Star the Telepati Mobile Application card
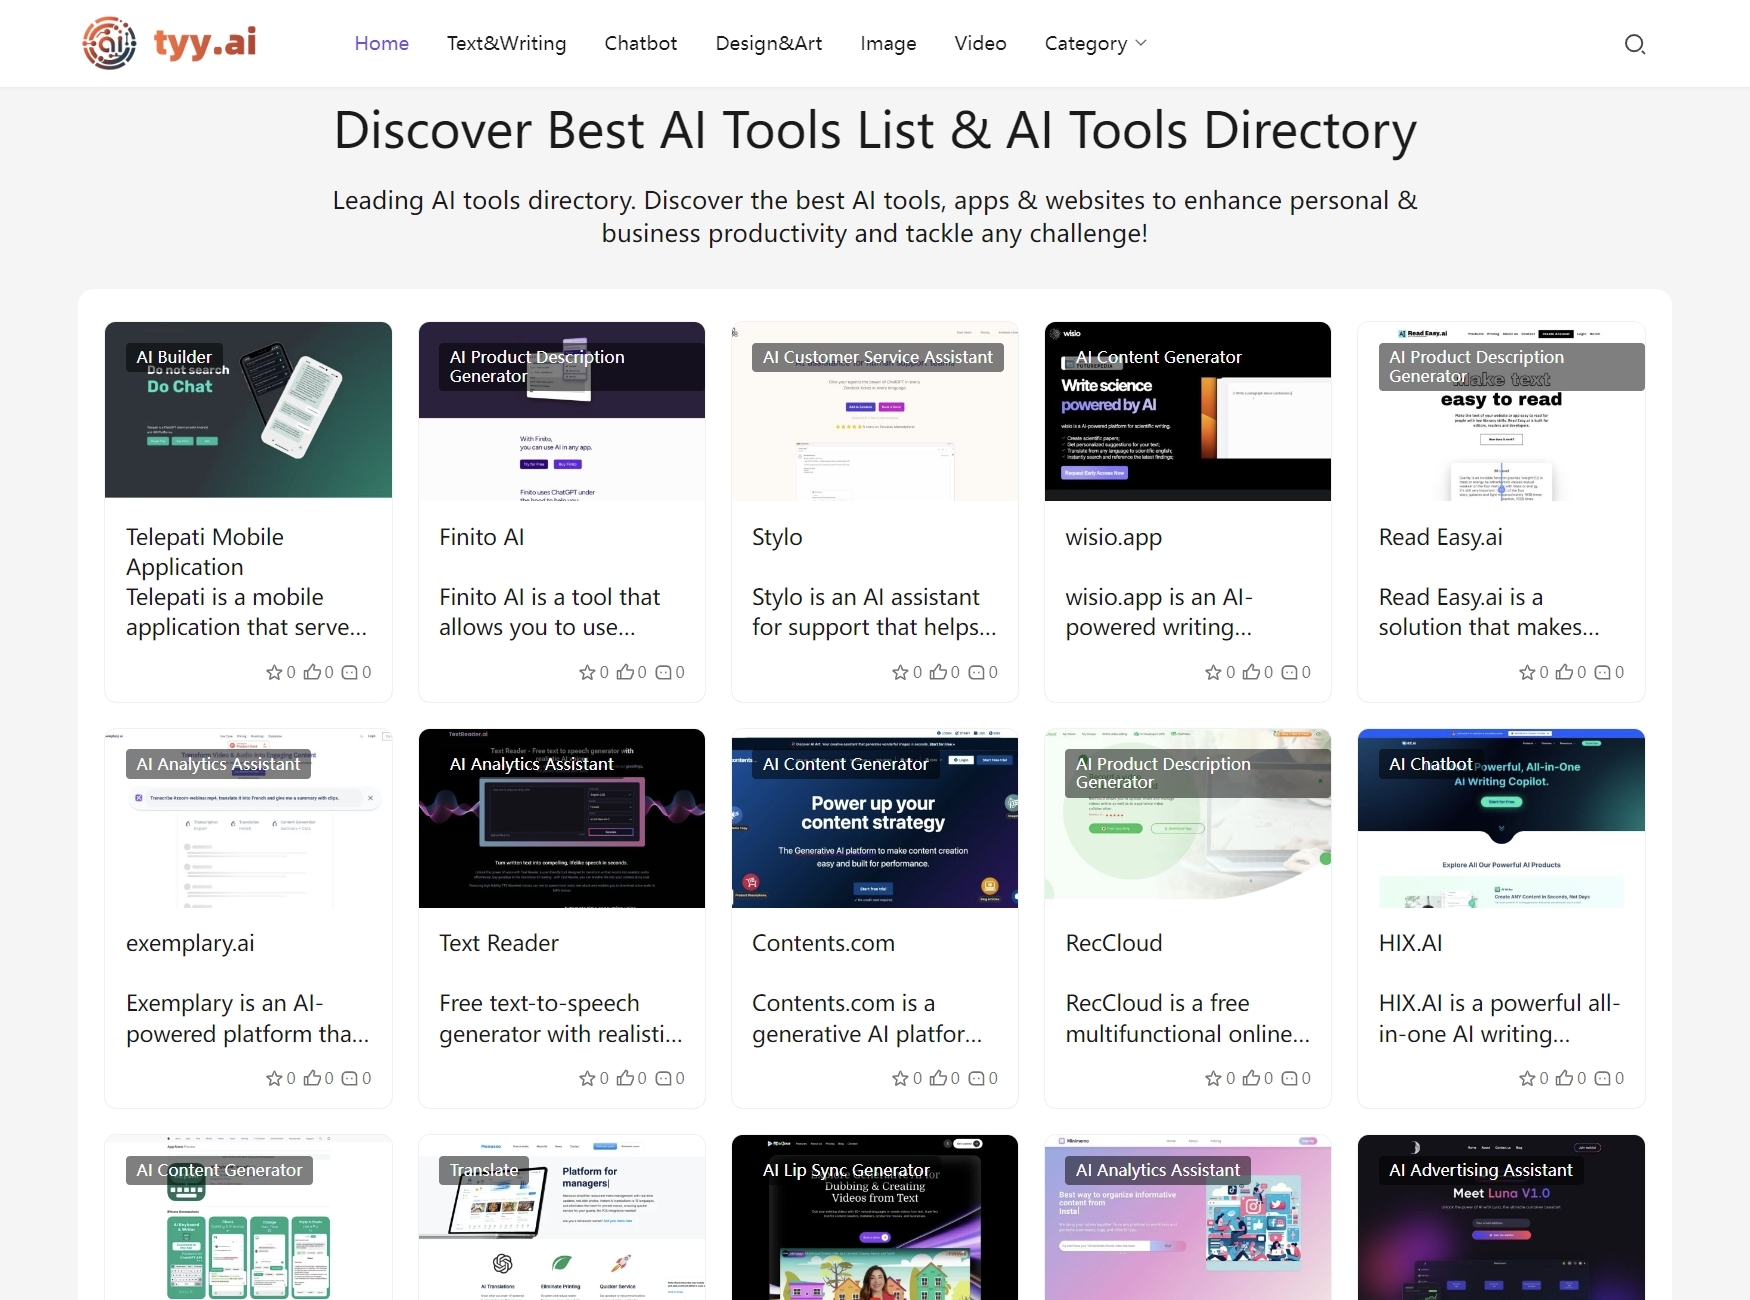Screen dimensions: 1750x1300 274,673
